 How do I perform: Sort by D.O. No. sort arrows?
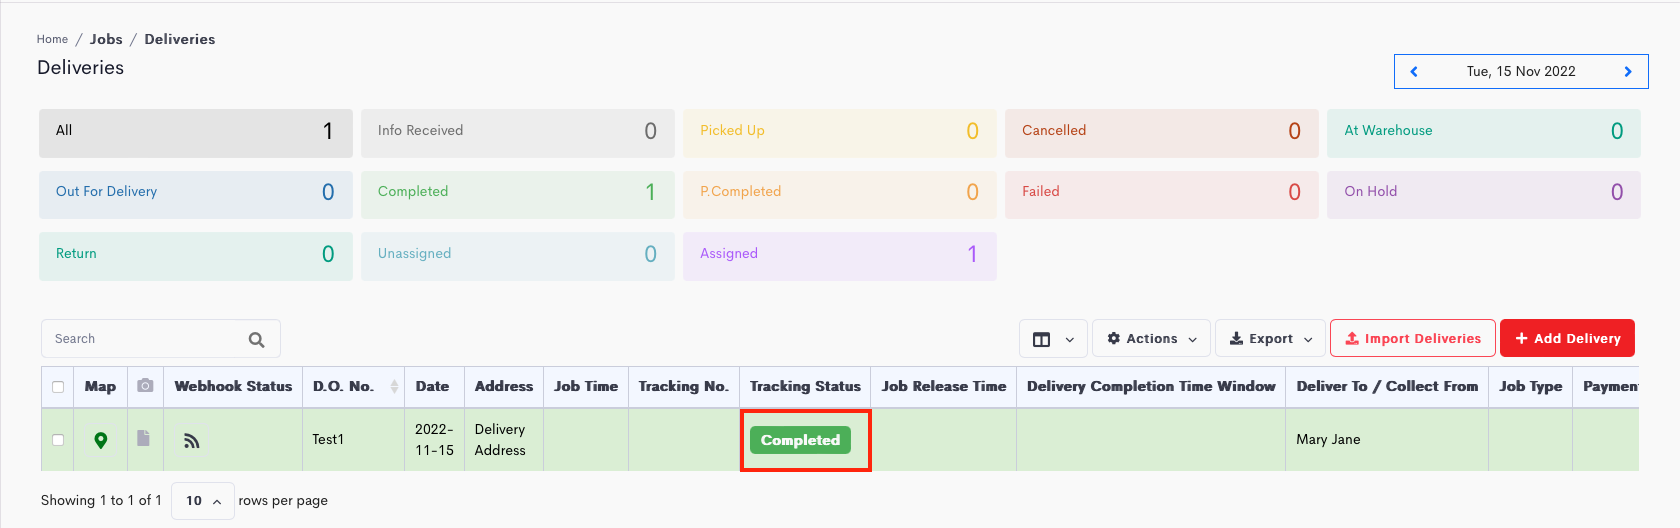394,386
